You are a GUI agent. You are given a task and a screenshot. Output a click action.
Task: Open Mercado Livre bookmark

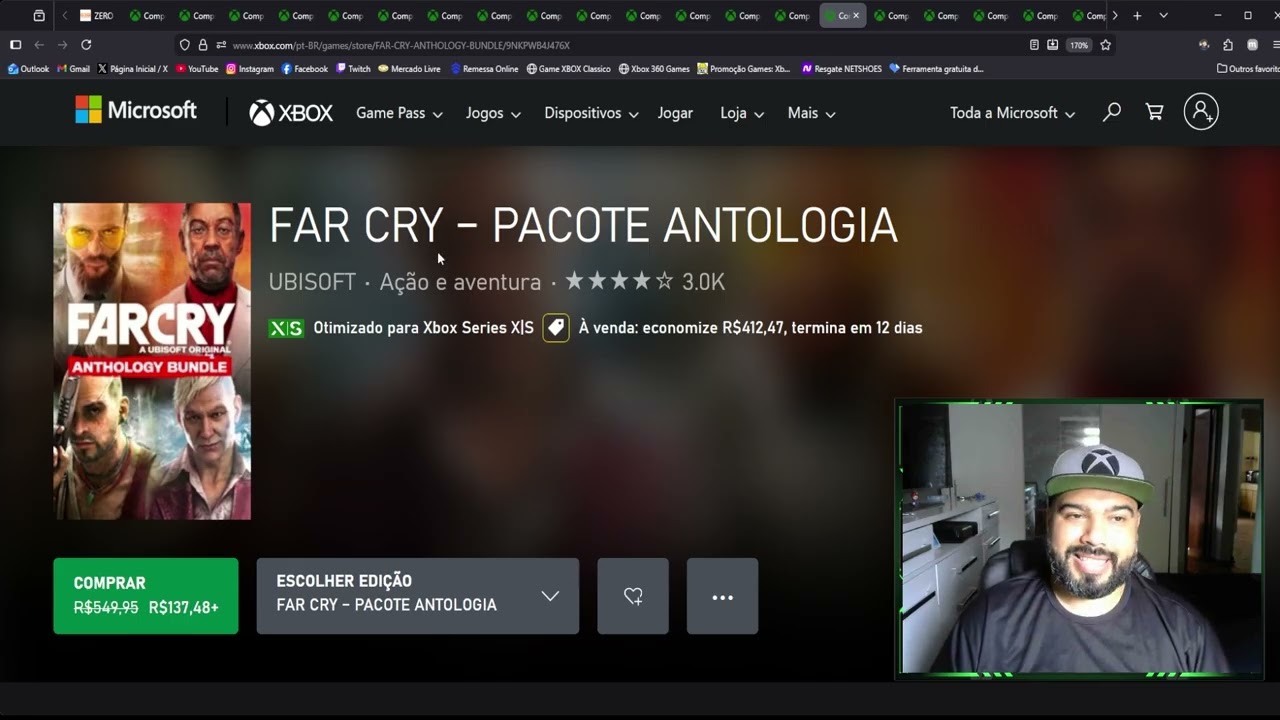(x=409, y=69)
